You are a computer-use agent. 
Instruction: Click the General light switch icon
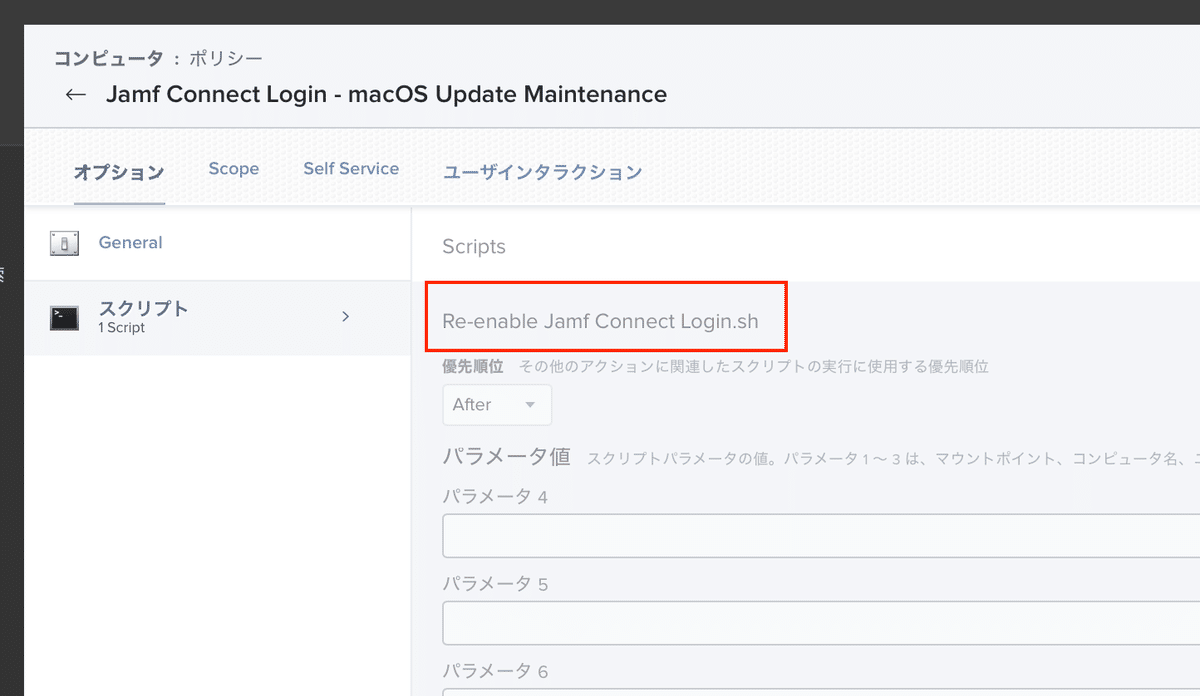tap(64, 243)
